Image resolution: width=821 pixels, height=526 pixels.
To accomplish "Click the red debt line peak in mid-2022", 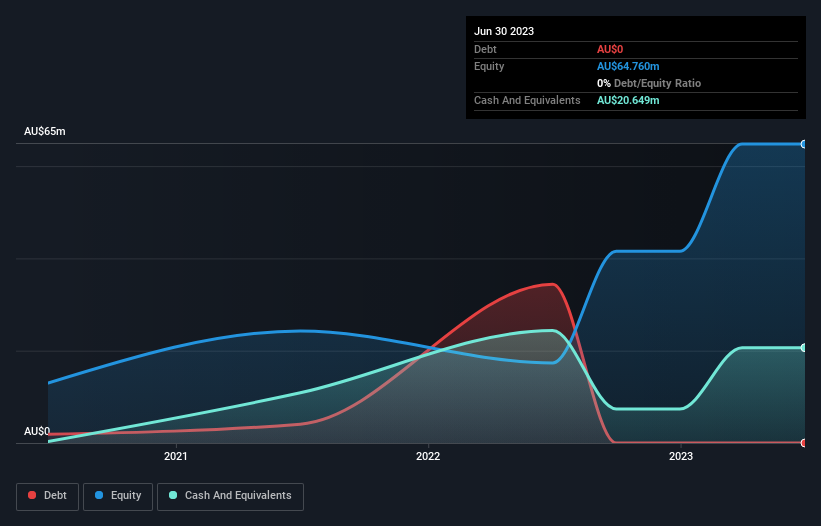I will 552,285.
